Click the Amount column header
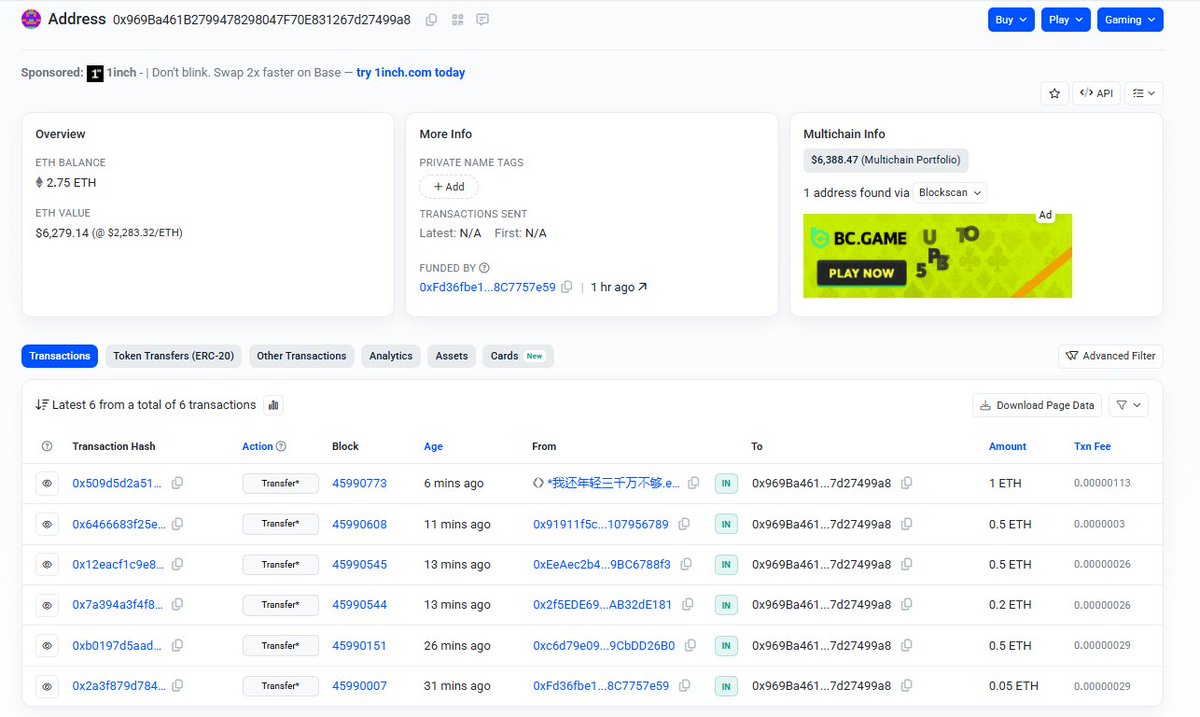Image resolution: width=1200 pixels, height=717 pixels. pos(1007,446)
